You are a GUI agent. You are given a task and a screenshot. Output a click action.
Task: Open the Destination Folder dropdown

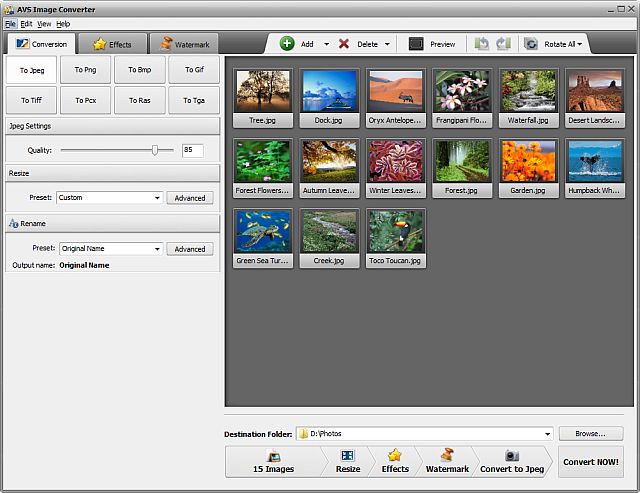547,434
